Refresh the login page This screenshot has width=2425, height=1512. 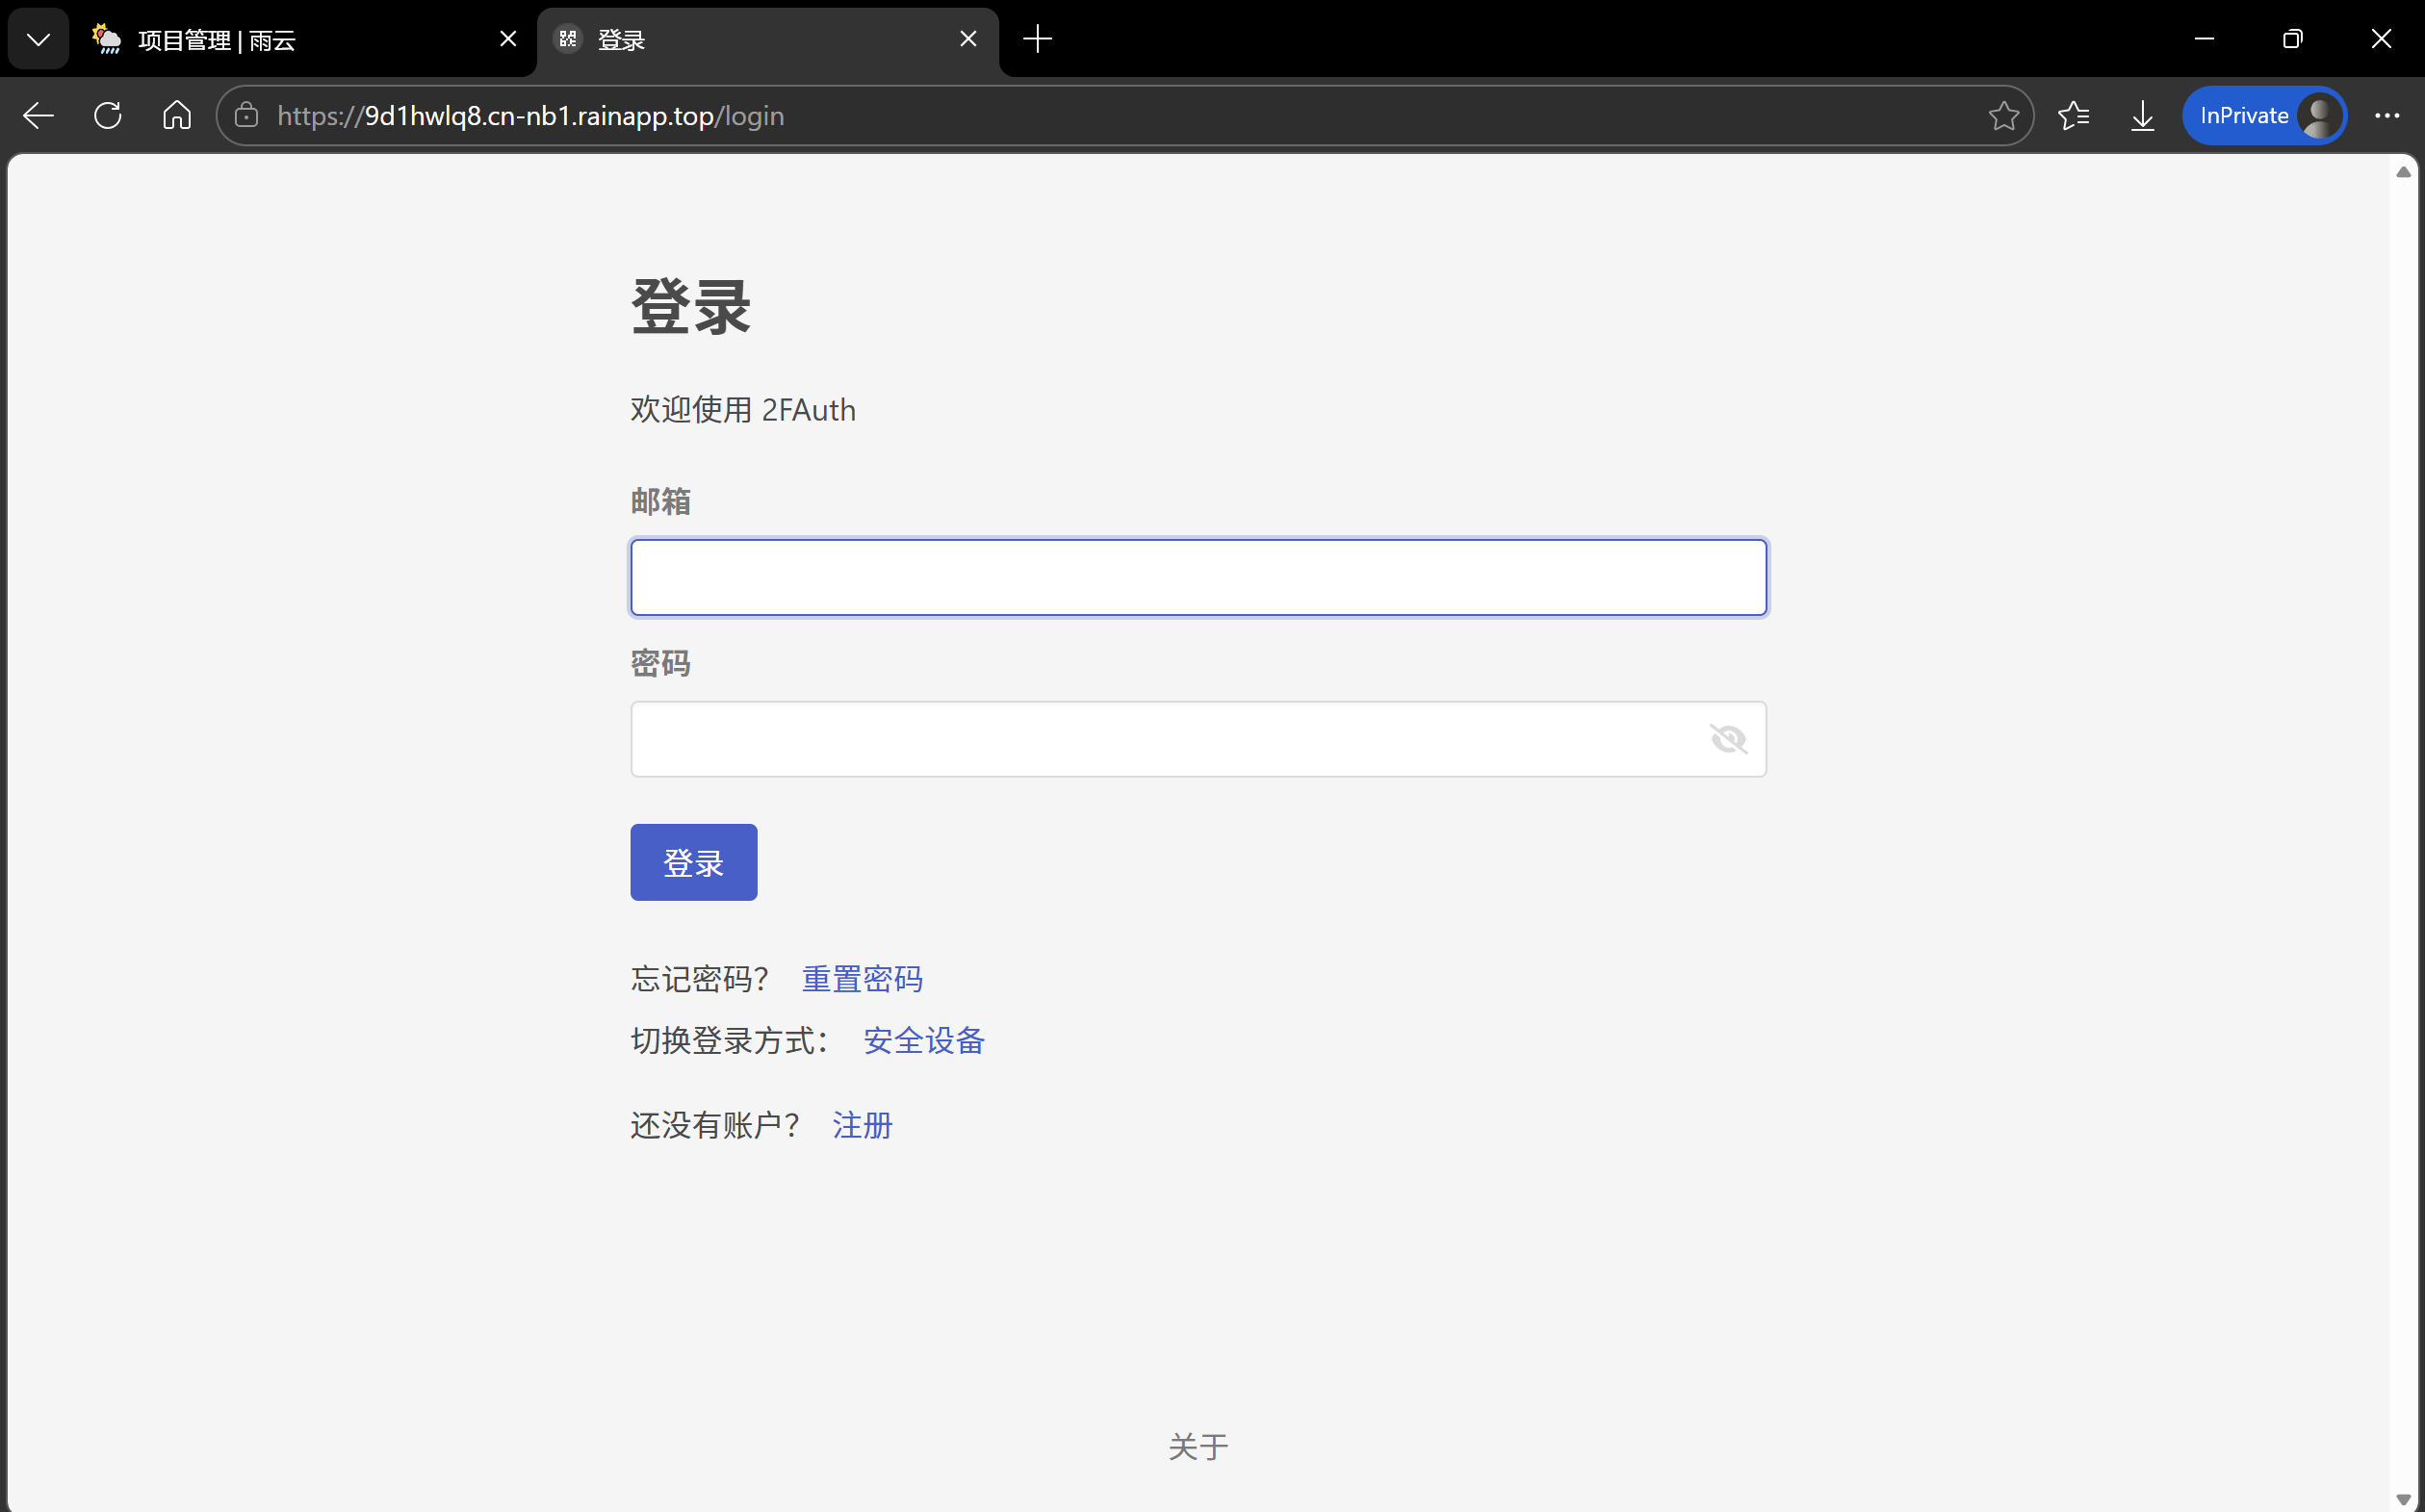108,116
